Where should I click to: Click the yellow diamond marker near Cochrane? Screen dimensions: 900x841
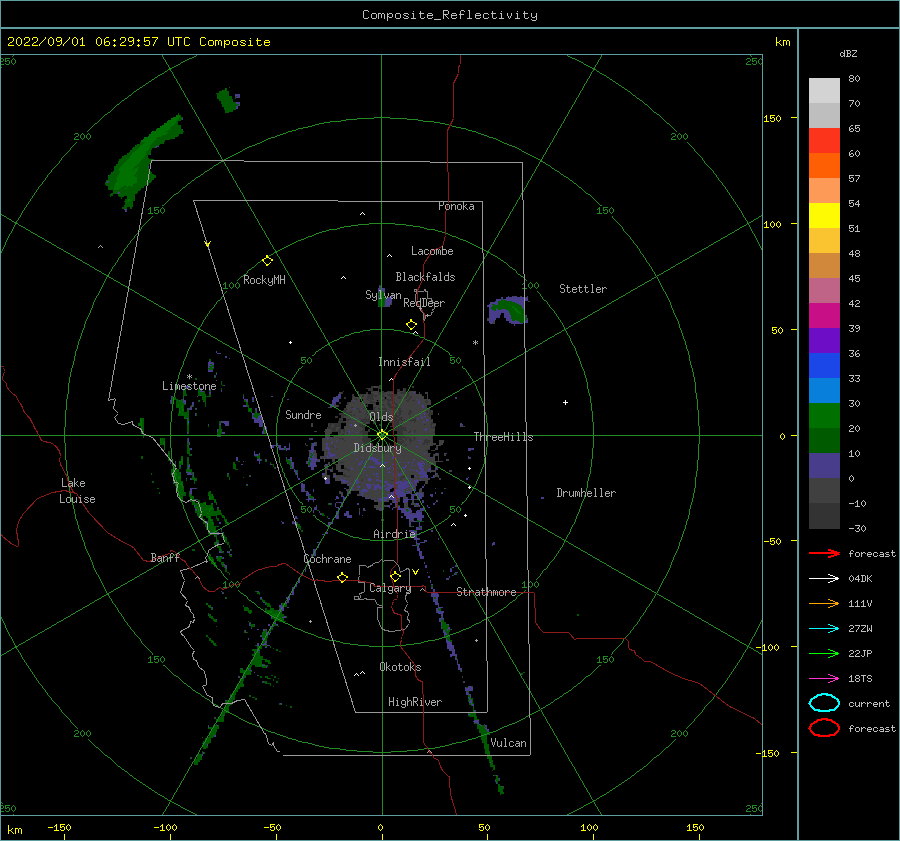342,577
